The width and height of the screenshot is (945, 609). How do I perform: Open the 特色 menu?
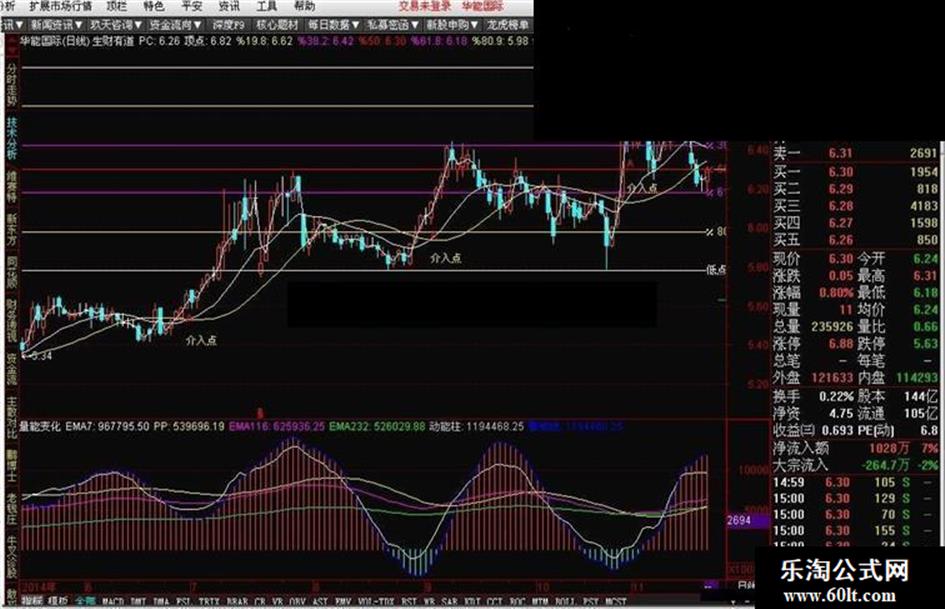tap(154, 6)
